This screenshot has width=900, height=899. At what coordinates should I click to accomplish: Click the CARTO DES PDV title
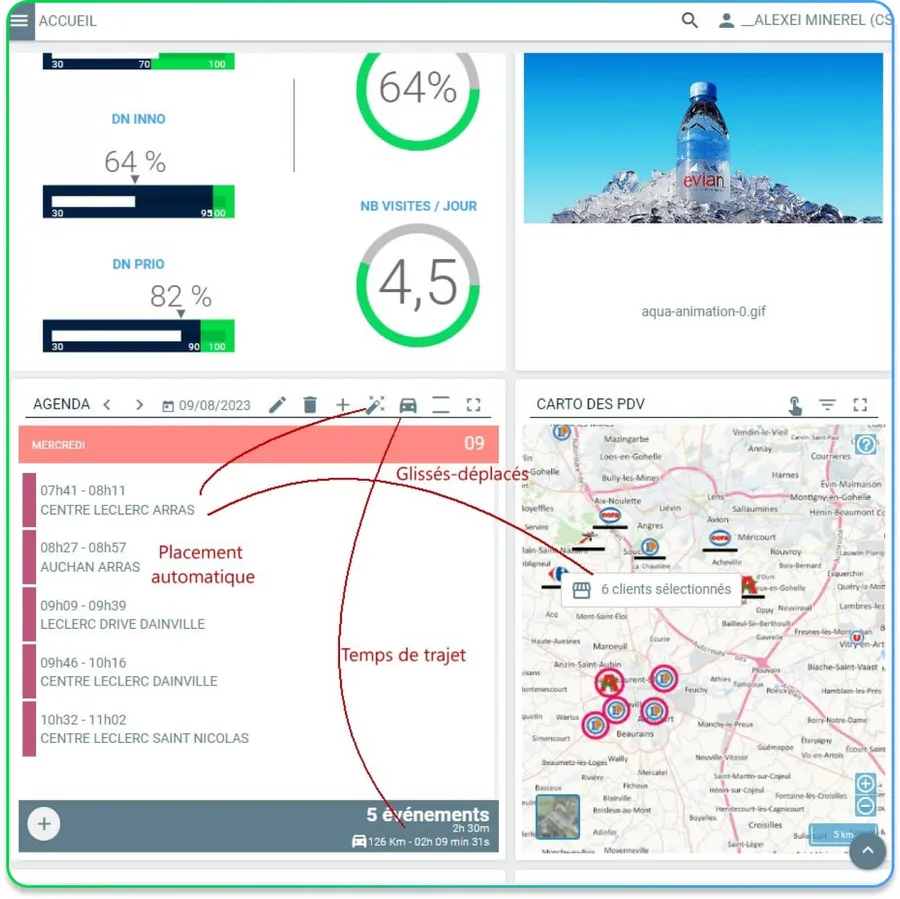(591, 404)
